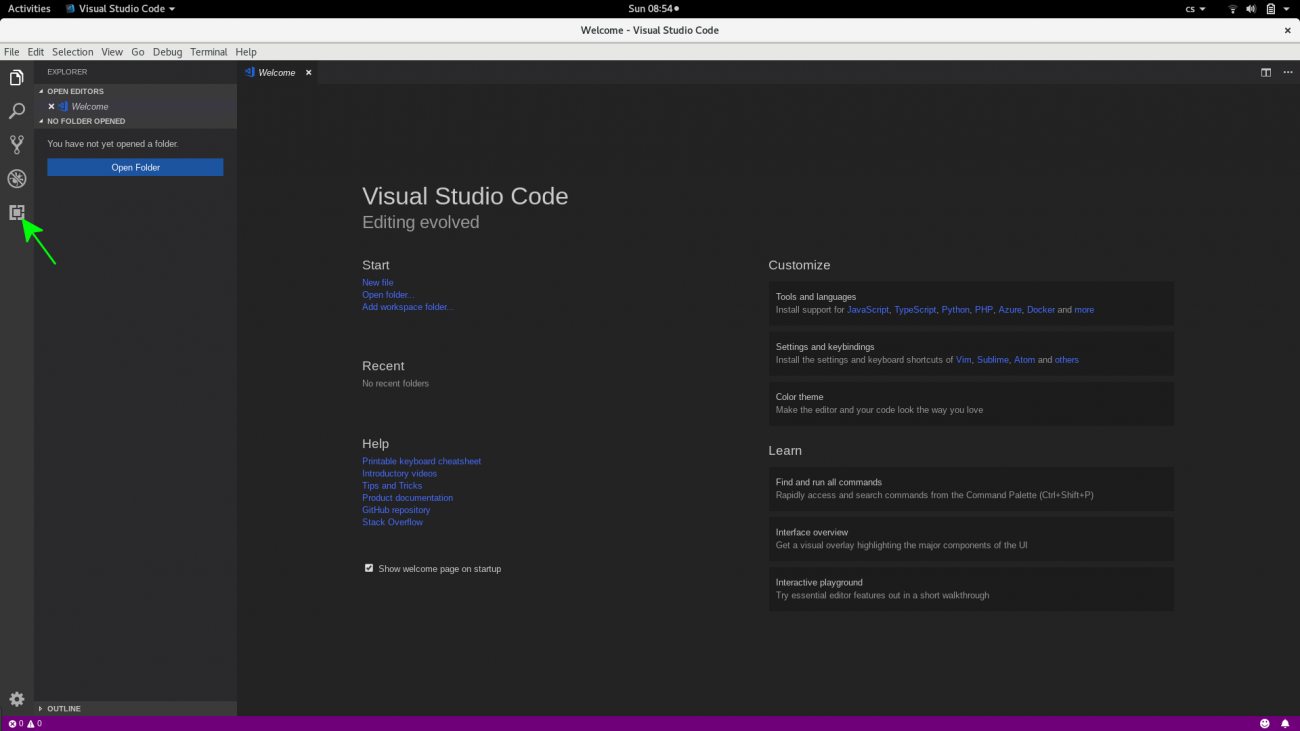Open the Product documentation link
Screen dimensions: 1300x731
click(408, 498)
